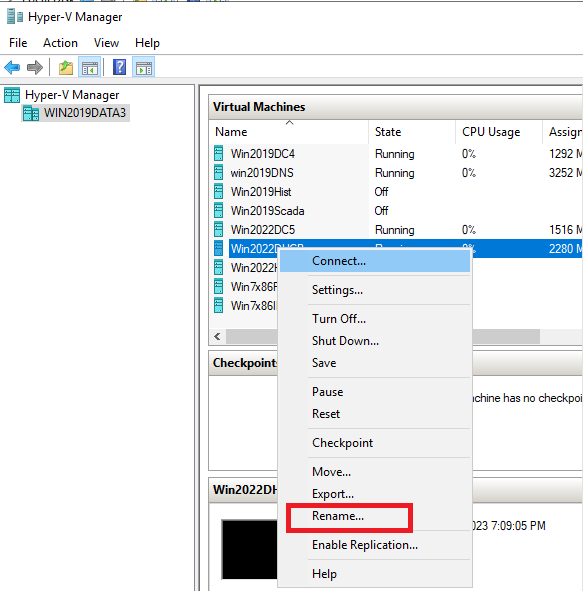Click the left scroll arrow of VM list
Viewport: 583px width, 591px height.
tap(217, 336)
